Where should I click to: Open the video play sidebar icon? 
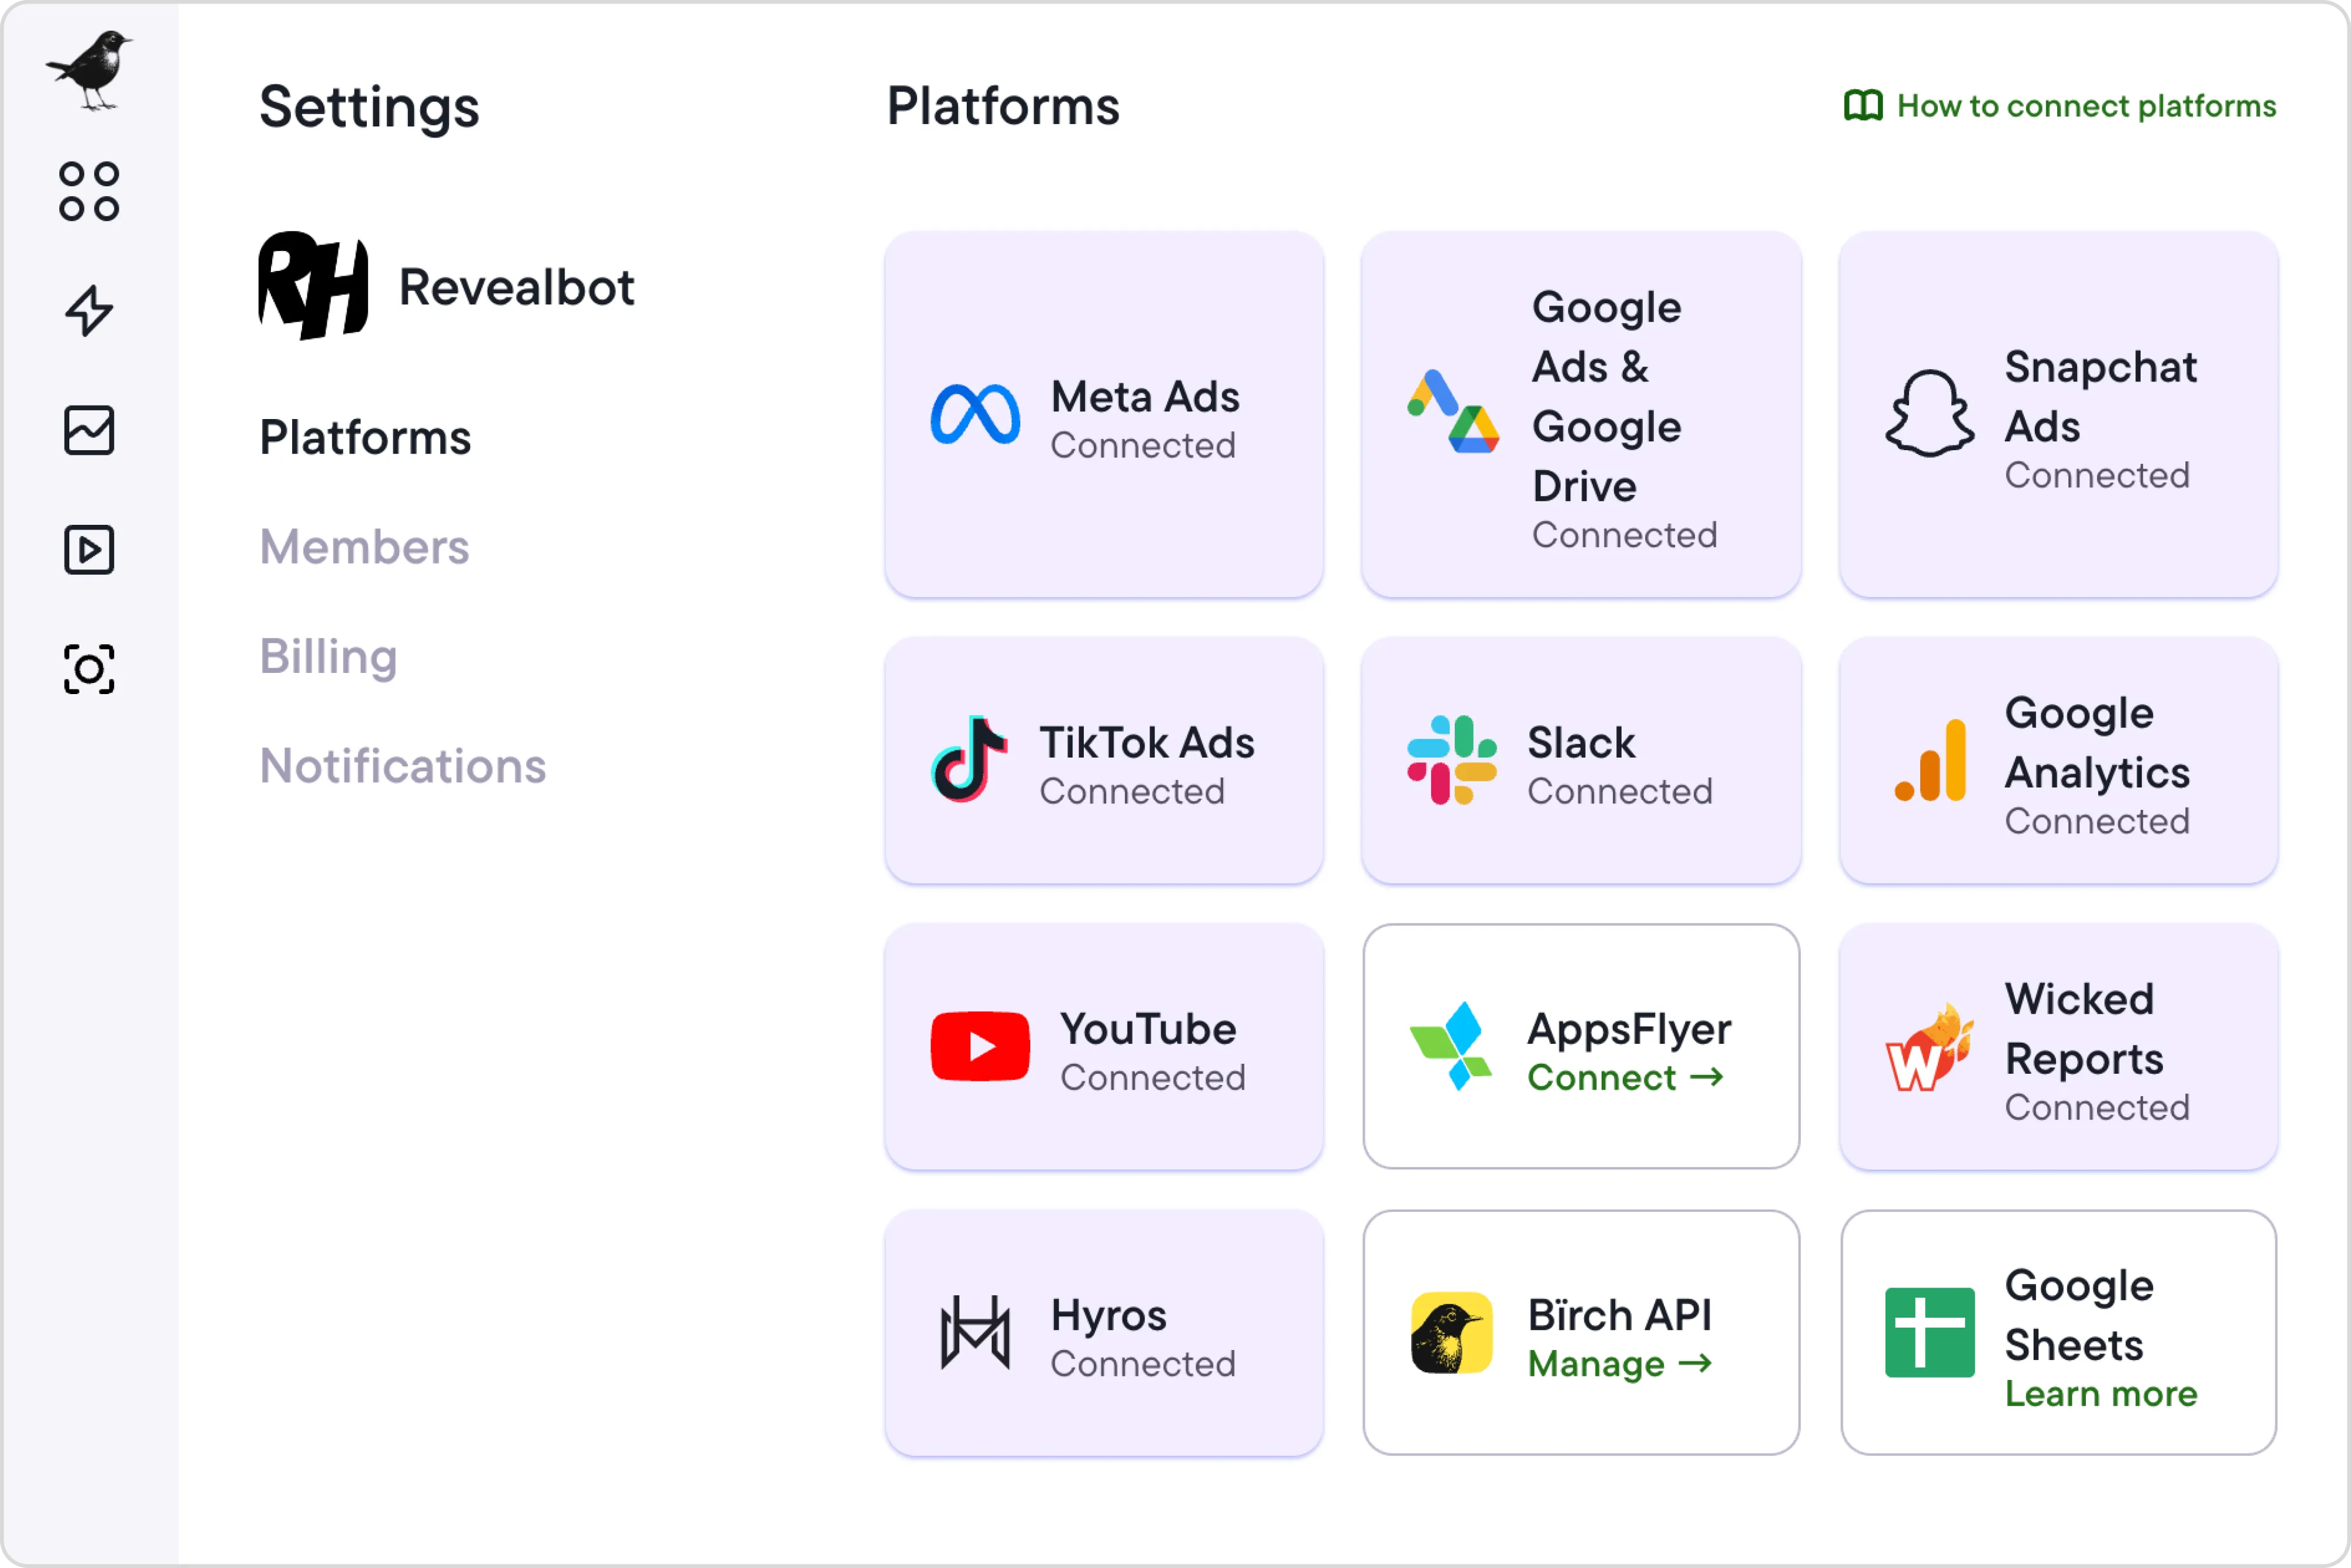(x=89, y=549)
